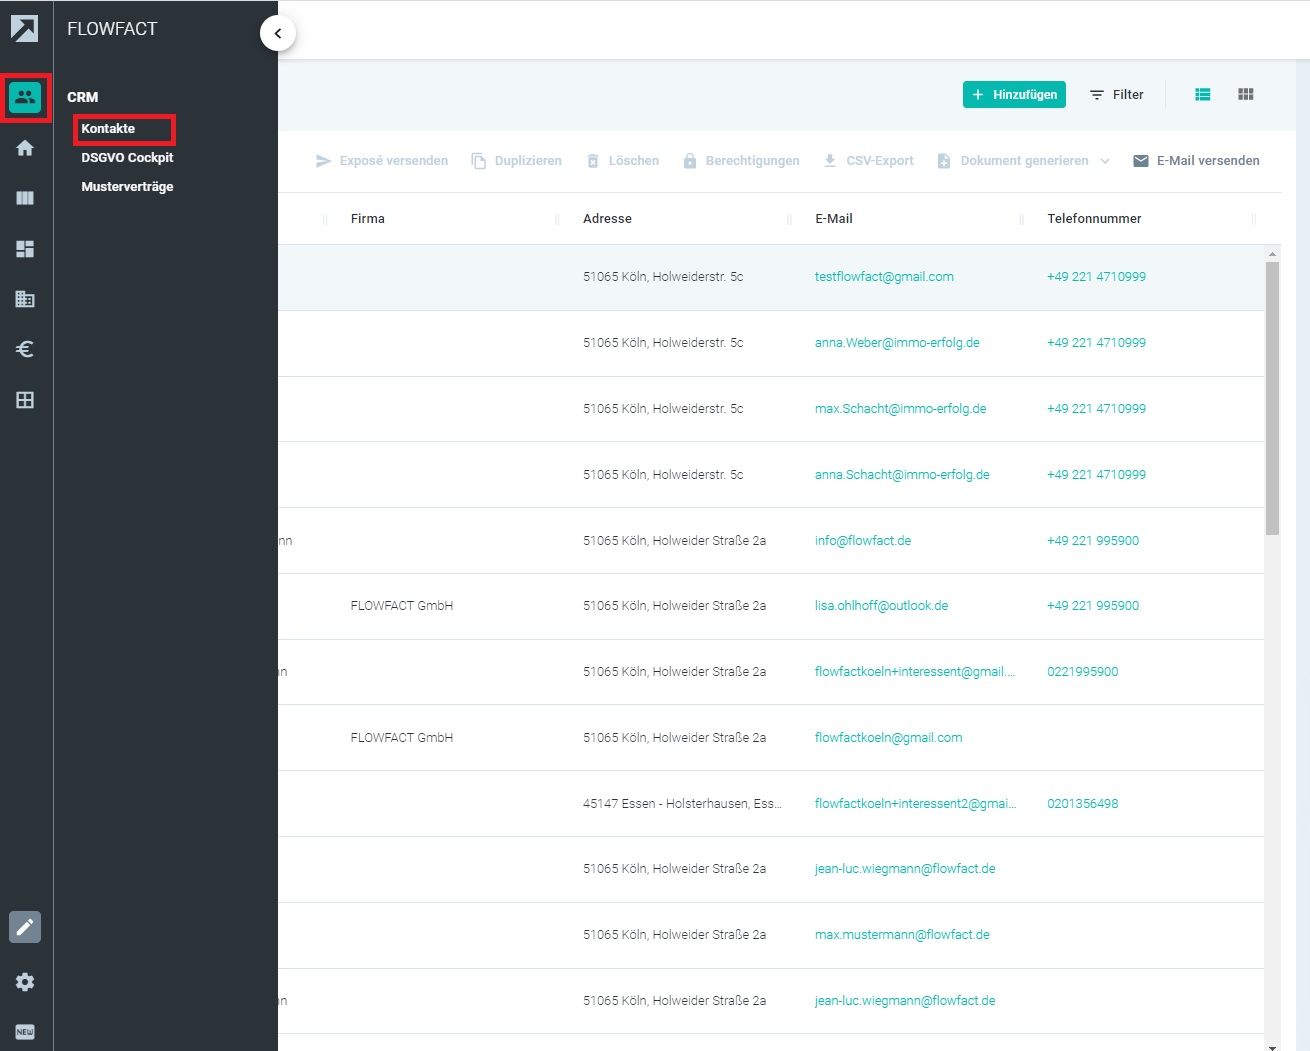Sort by Adresse column header
Viewport: 1310px width, 1051px height.
[x=607, y=218]
